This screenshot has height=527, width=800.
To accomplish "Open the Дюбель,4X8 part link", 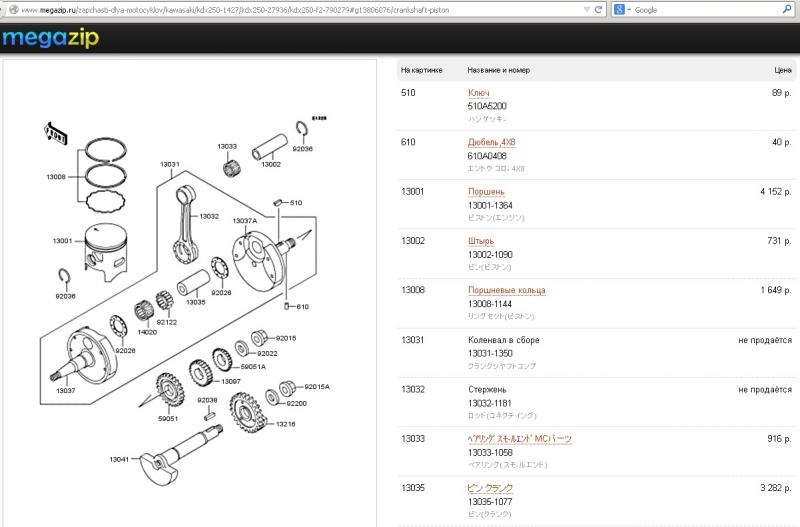I will [491, 142].
